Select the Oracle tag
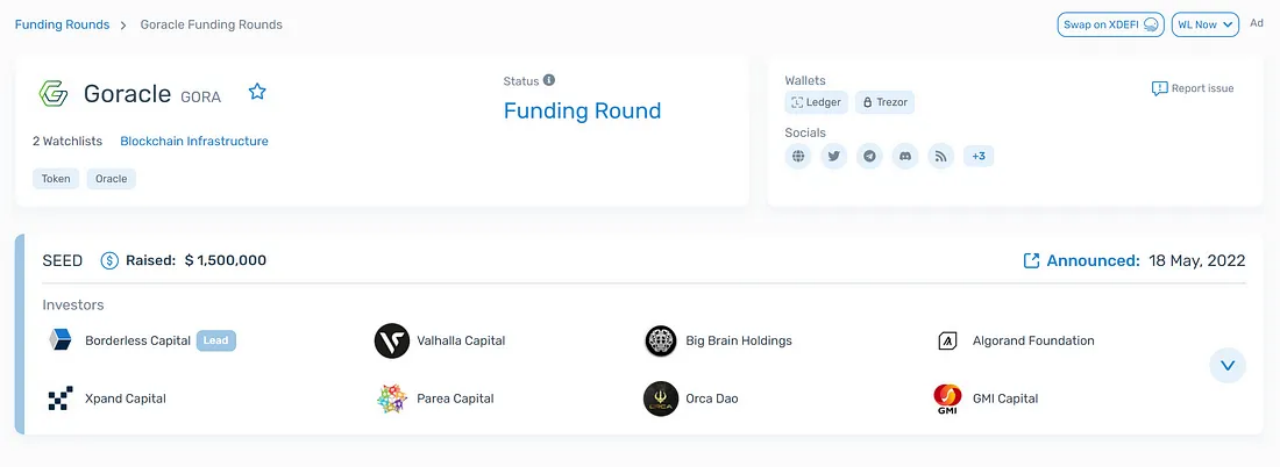This screenshot has height=467, width=1280. point(111,179)
